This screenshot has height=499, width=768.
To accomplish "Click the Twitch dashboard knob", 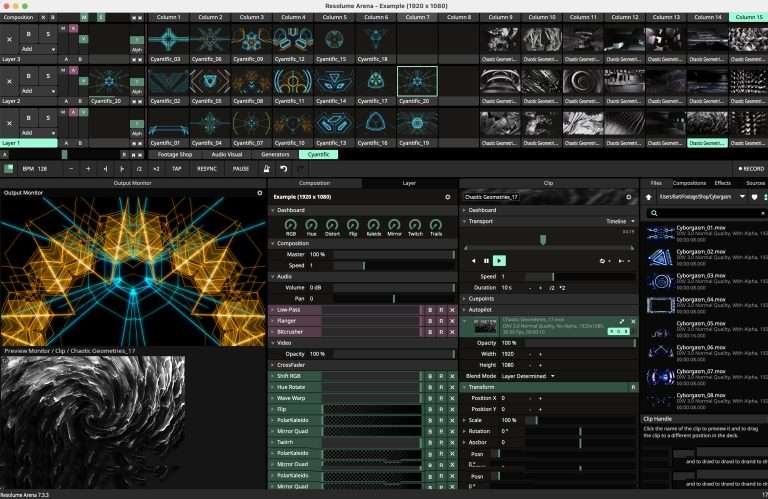I will point(415,225).
